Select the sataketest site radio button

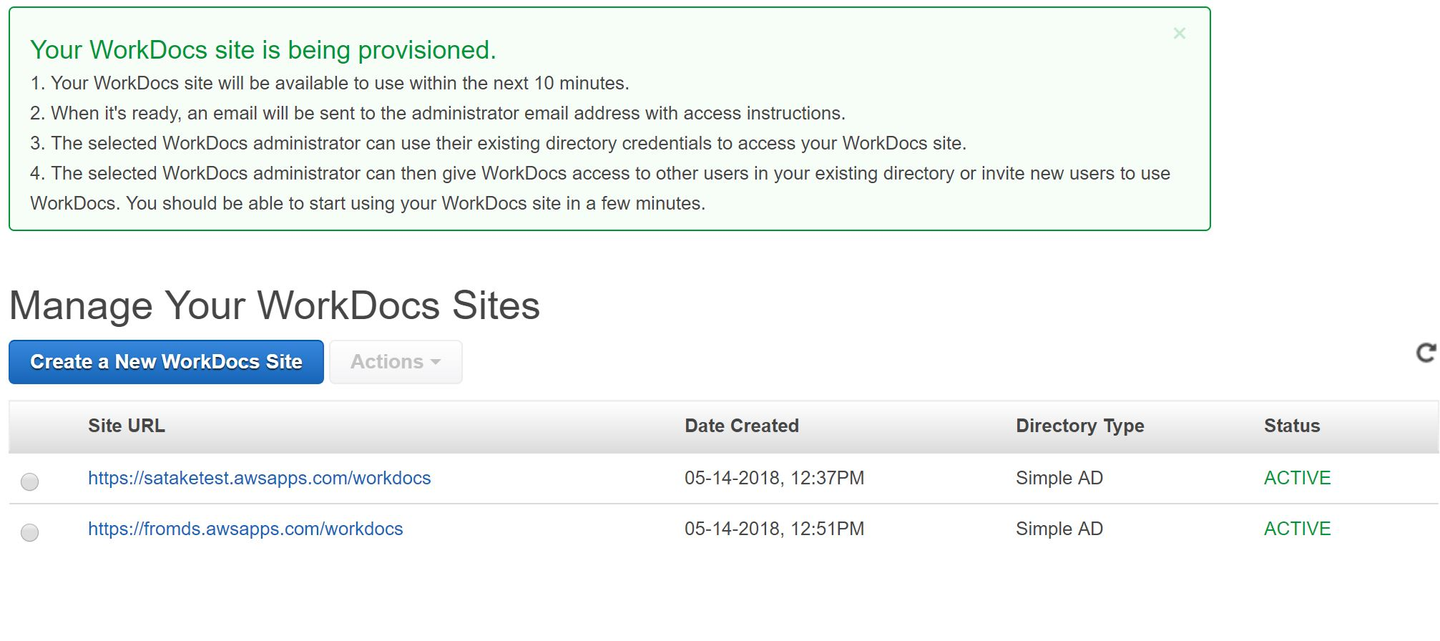click(30, 482)
